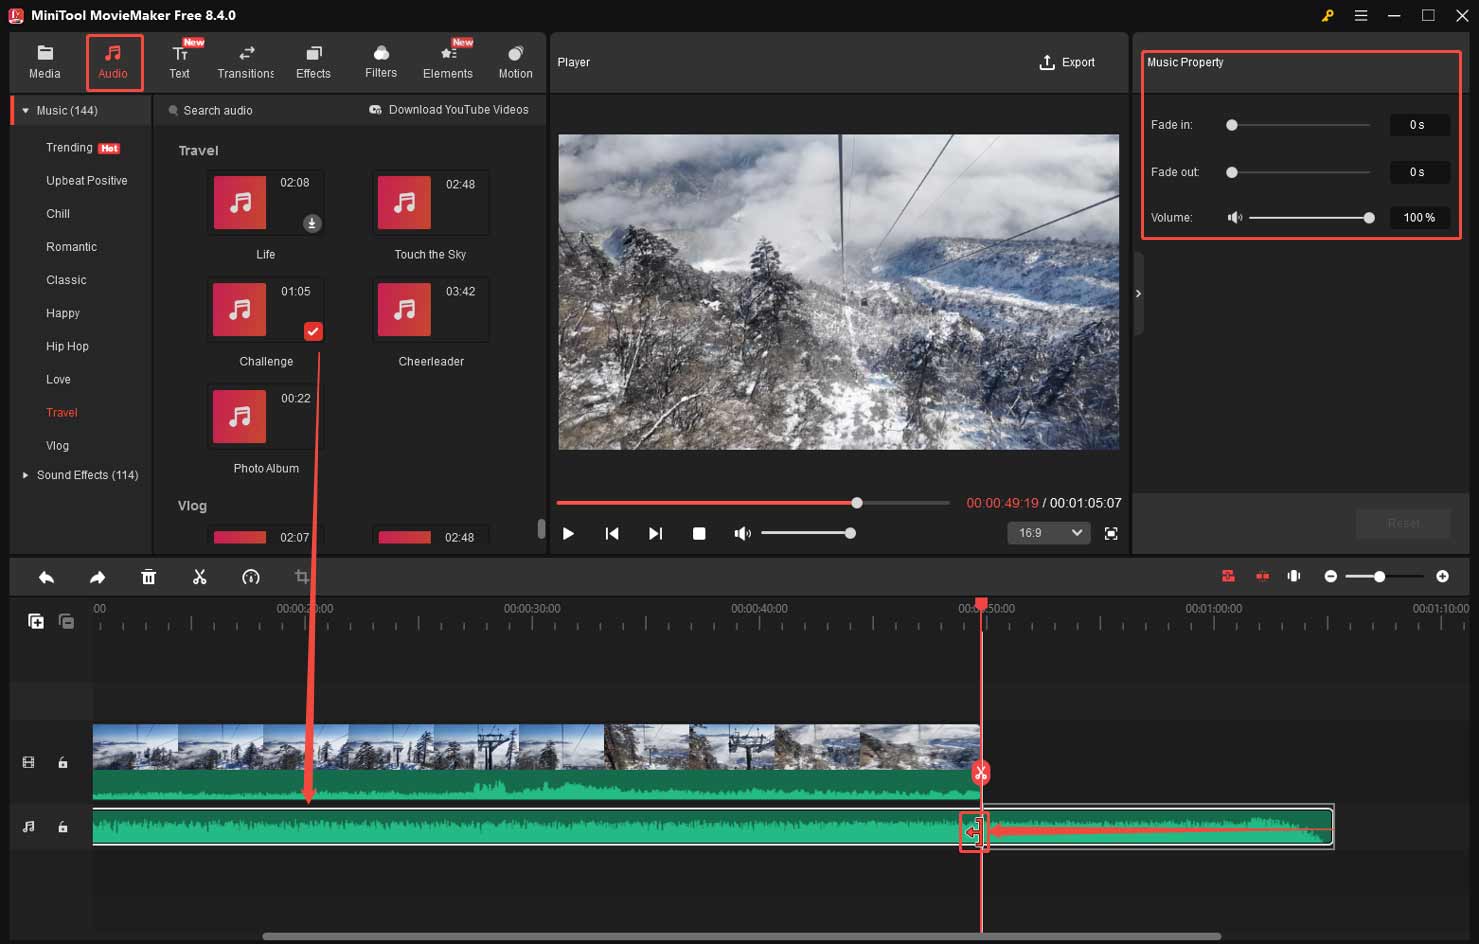Open Download YouTube Videos
The image size is (1479, 944).
point(448,110)
